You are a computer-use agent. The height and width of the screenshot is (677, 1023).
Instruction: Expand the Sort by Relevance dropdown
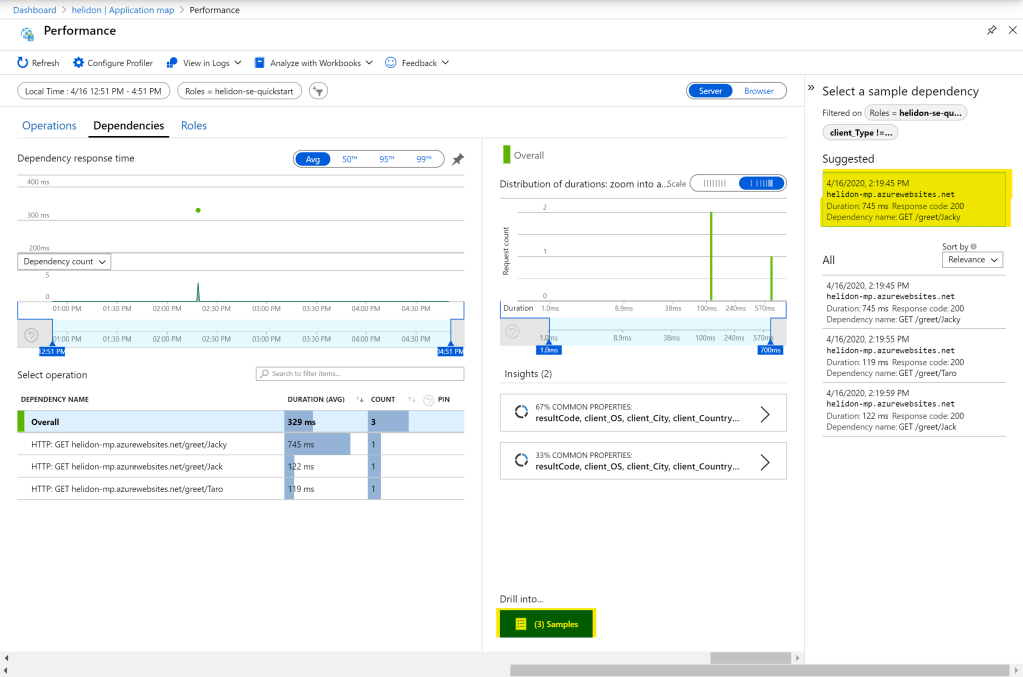(x=973, y=260)
